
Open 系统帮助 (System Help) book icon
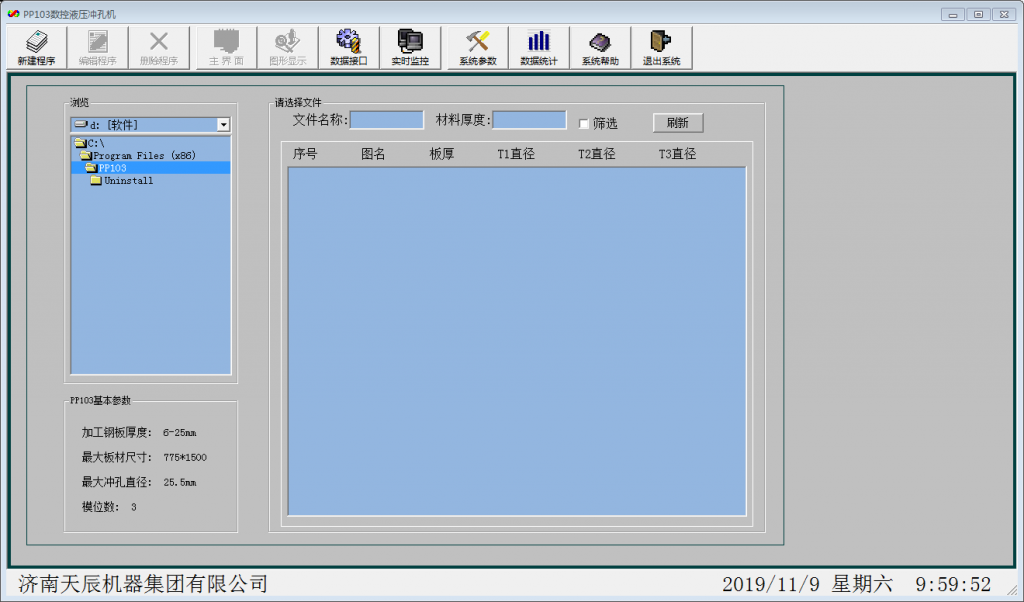coord(600,47)
